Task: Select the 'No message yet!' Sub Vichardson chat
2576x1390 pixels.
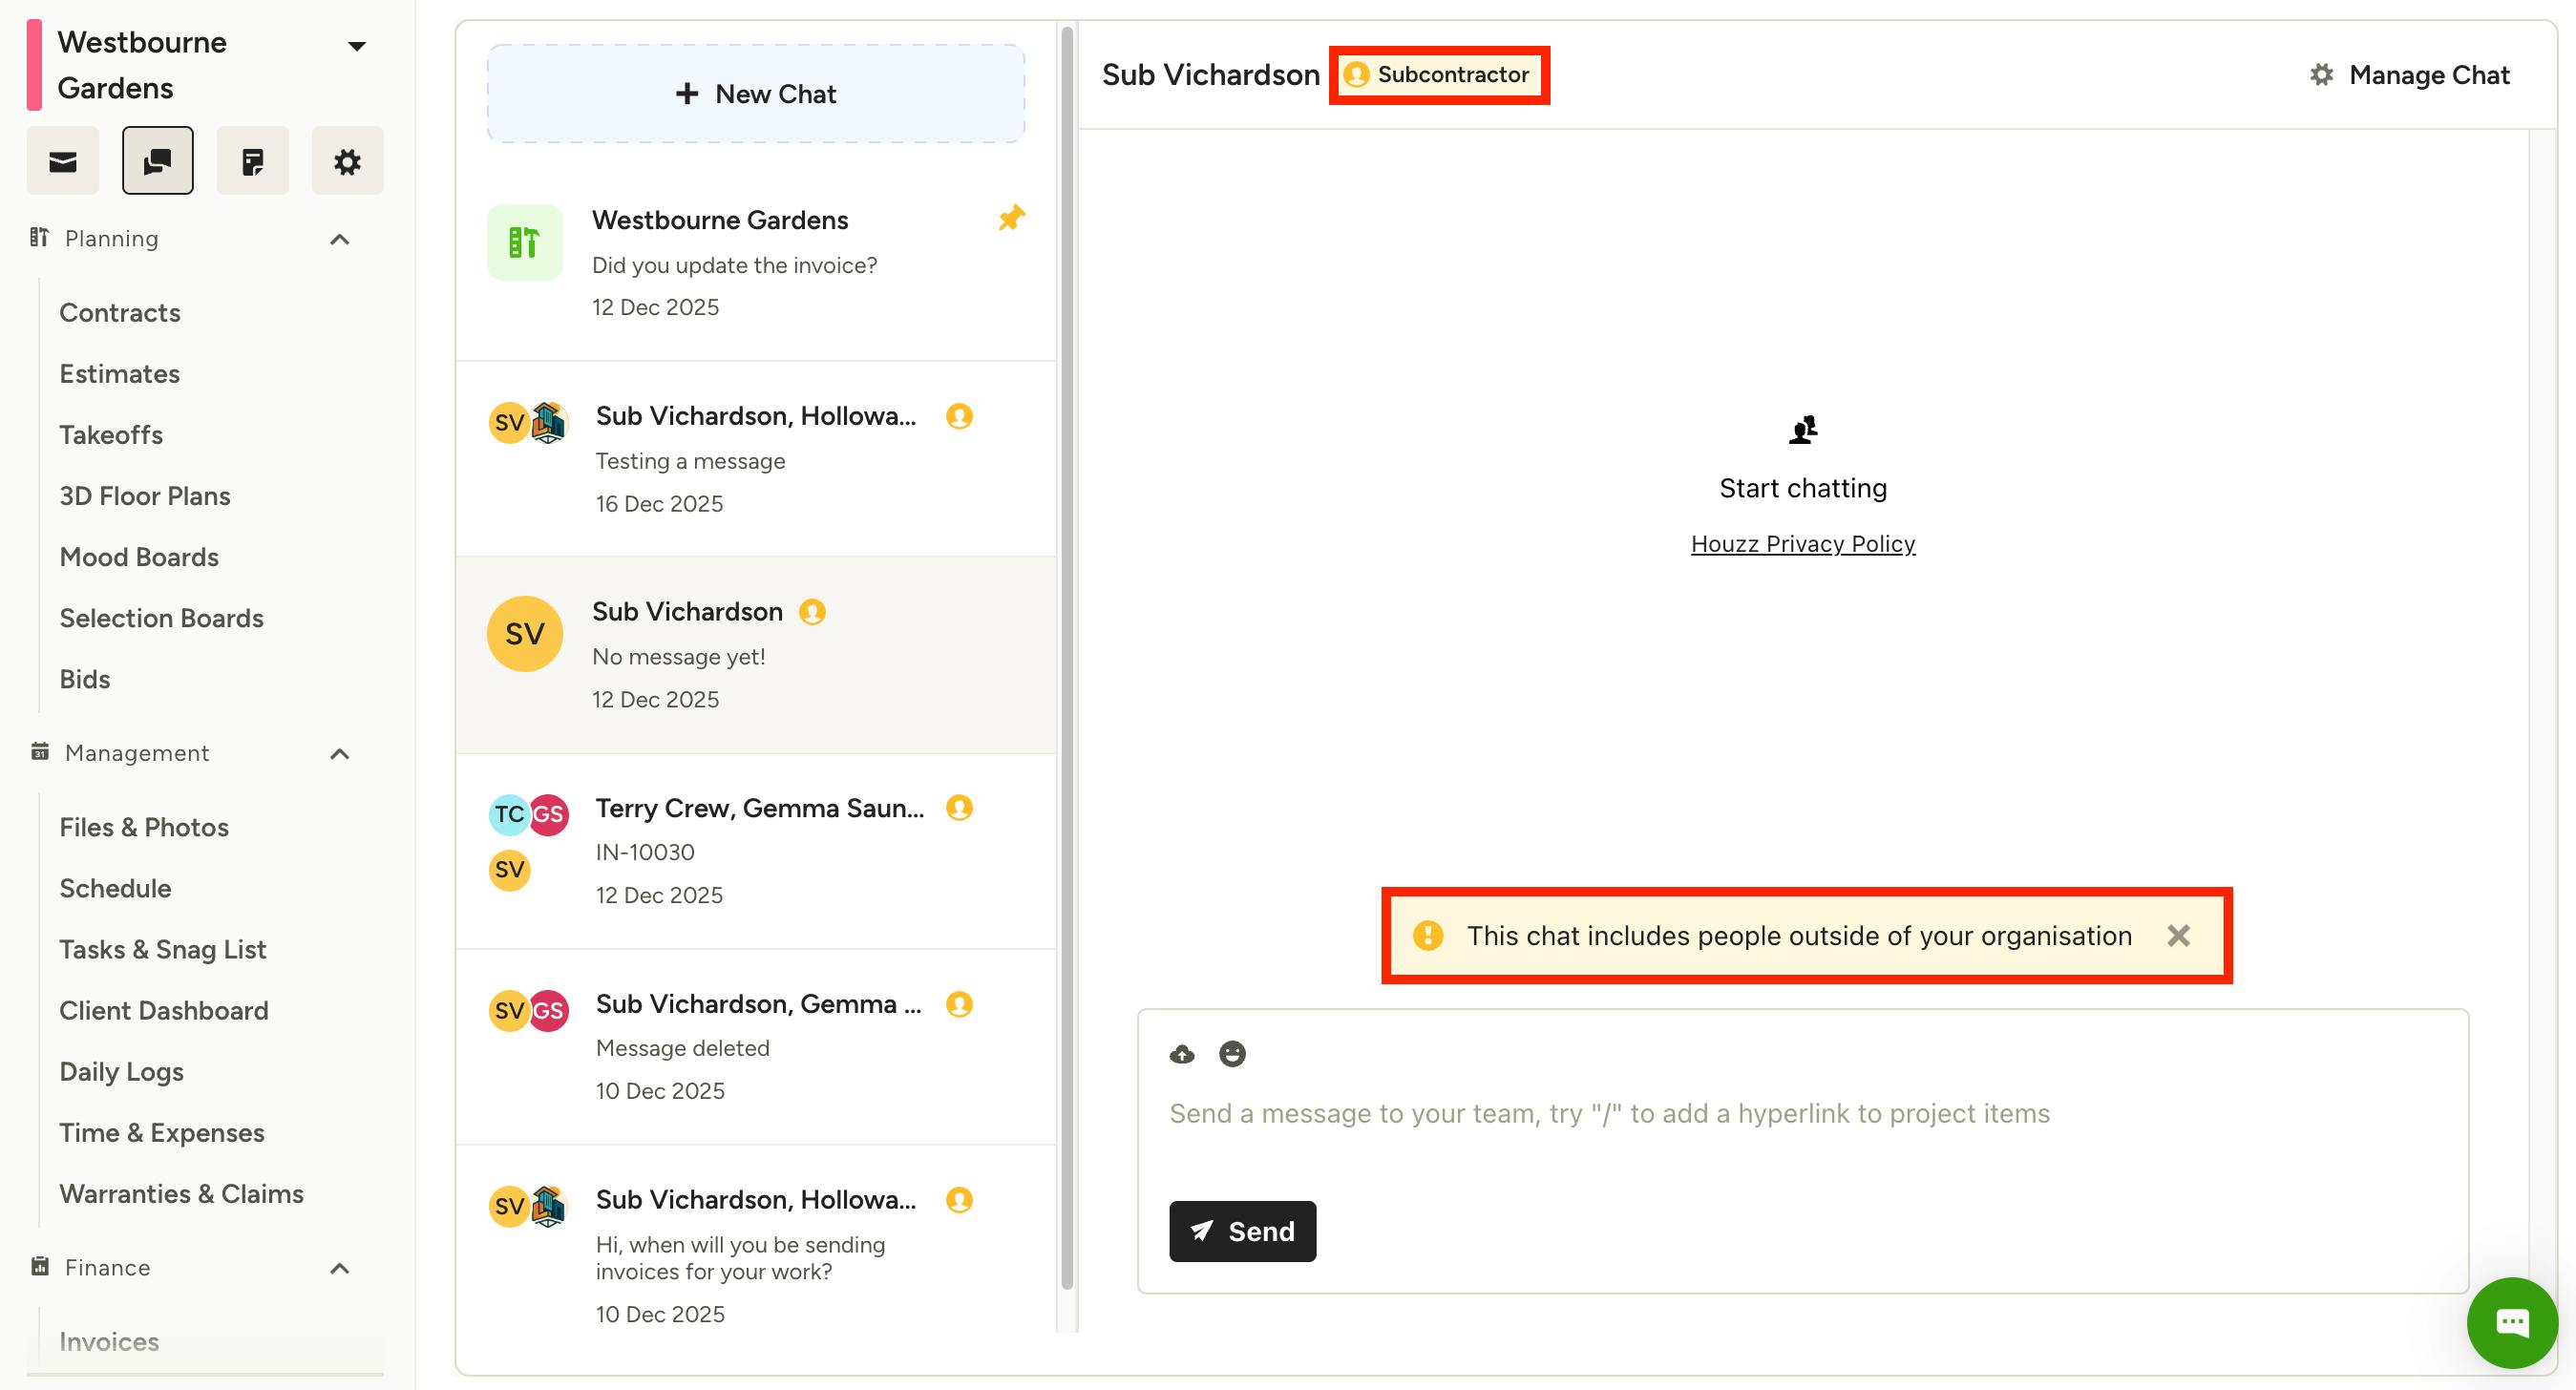Action: coord(756,655)
